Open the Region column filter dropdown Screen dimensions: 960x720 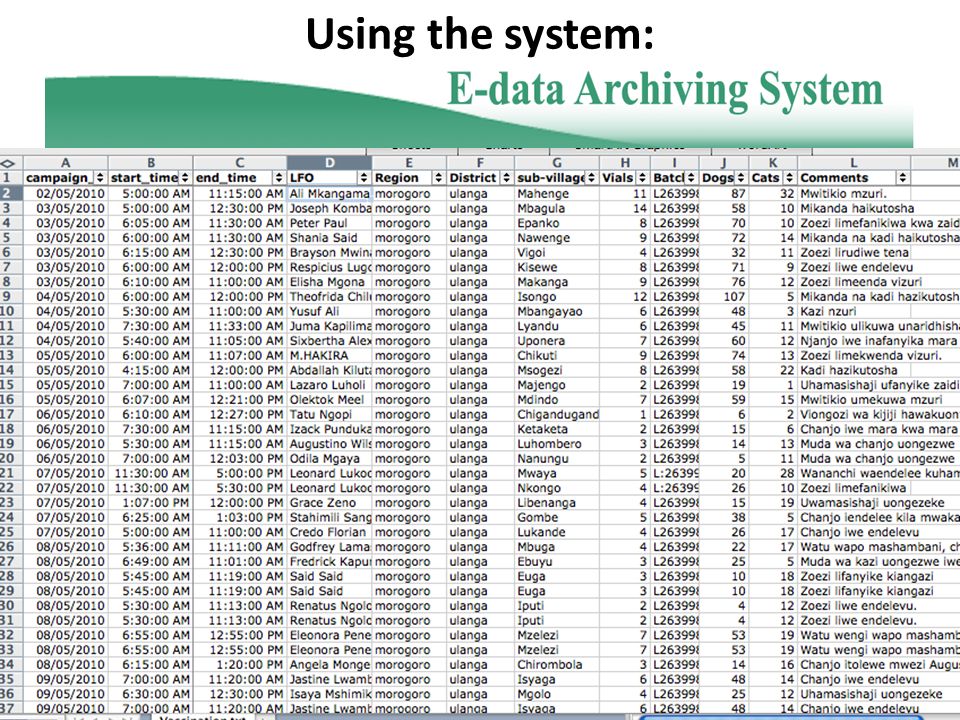click(438, 178)
